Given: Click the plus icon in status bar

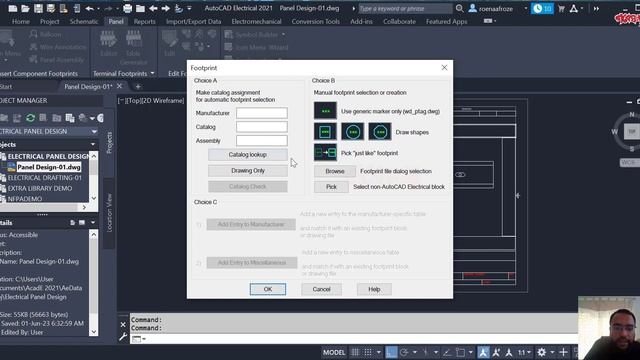Looking at the screenshot, I should click(x=563, y=352).
